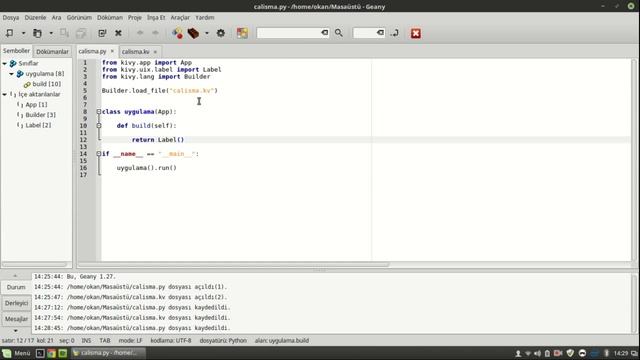This screenshot has height=360, width=640.
Task: Open the İnşa Et menu
Action: point(156,18)
